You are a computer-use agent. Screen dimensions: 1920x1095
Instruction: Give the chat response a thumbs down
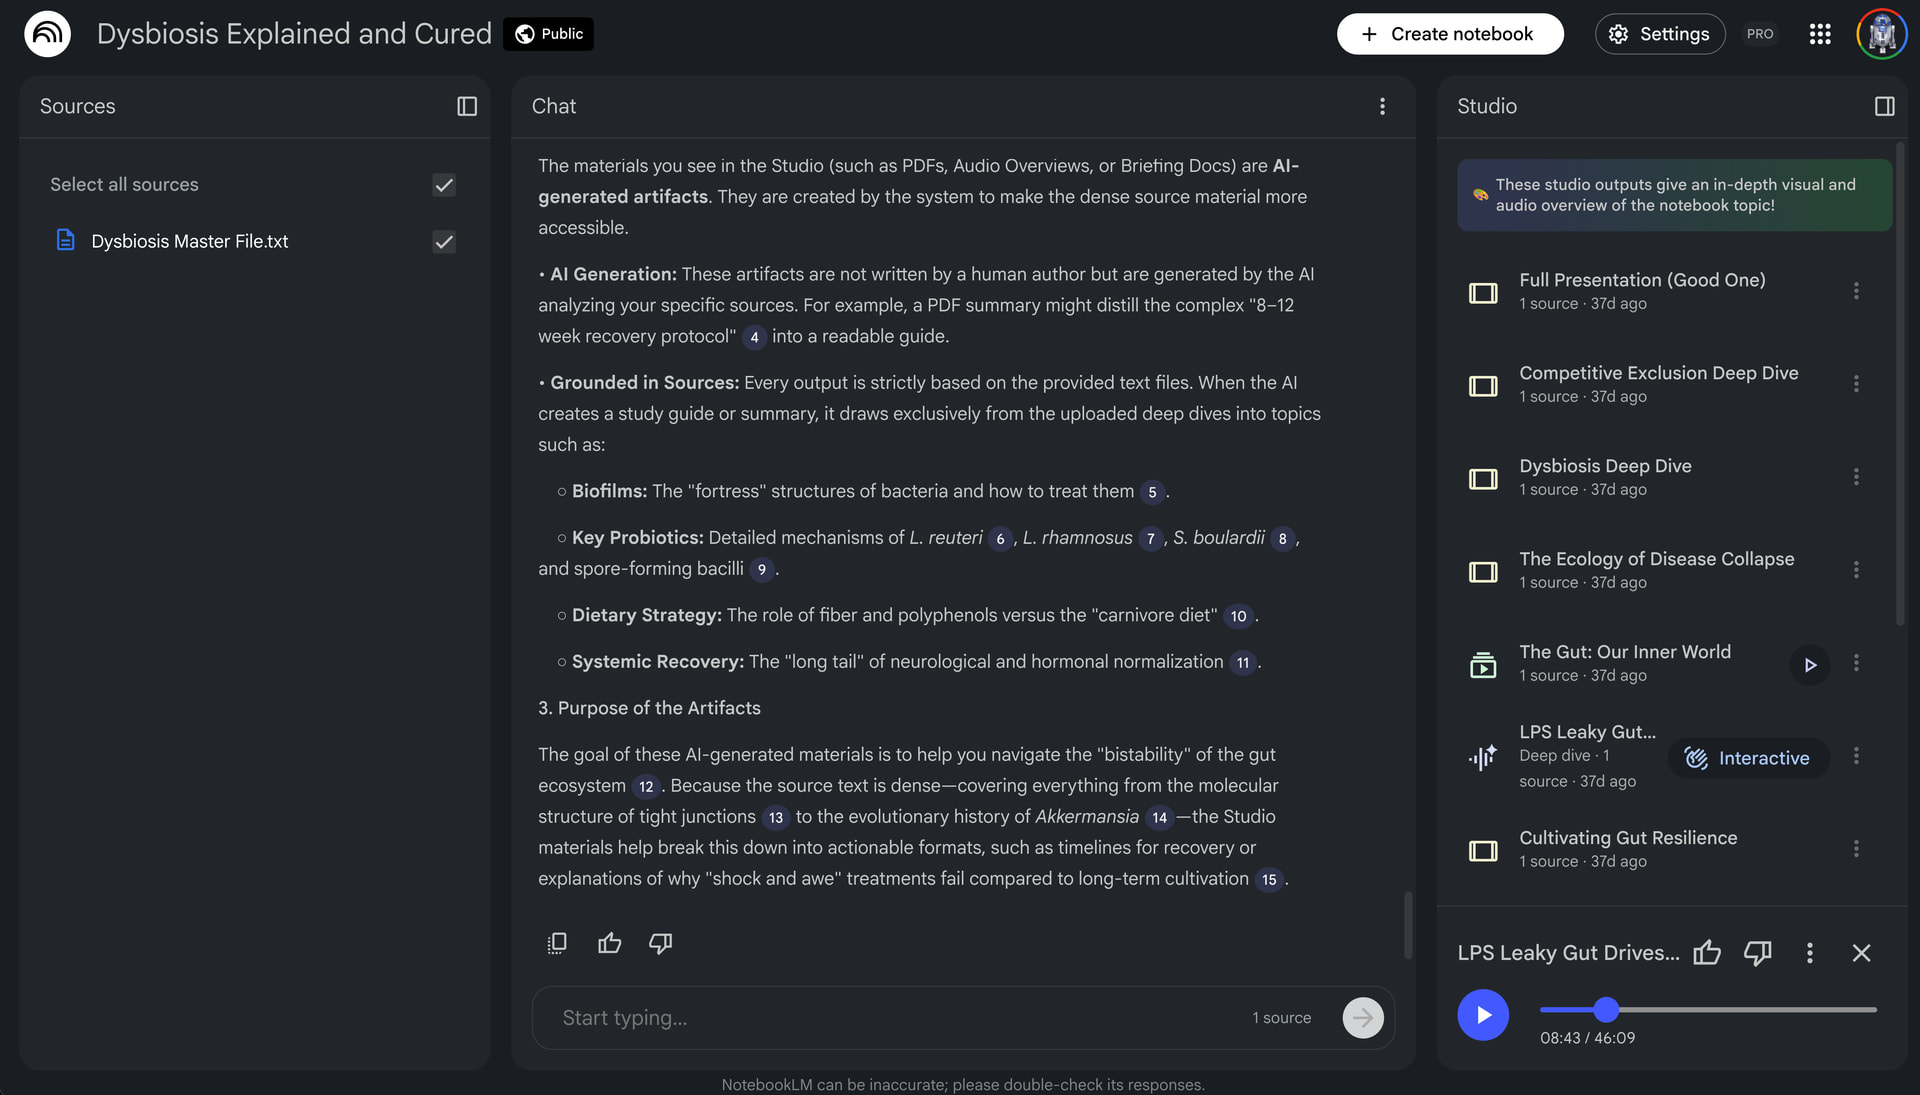point(660,943)
